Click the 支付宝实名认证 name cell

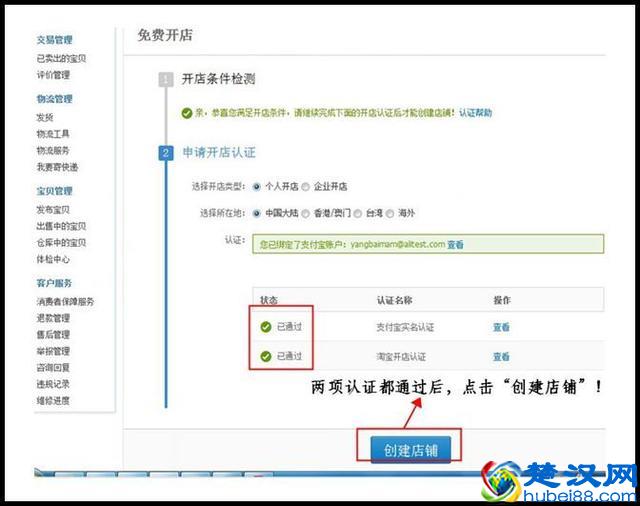pyautogui.click(x=405, y=327)
